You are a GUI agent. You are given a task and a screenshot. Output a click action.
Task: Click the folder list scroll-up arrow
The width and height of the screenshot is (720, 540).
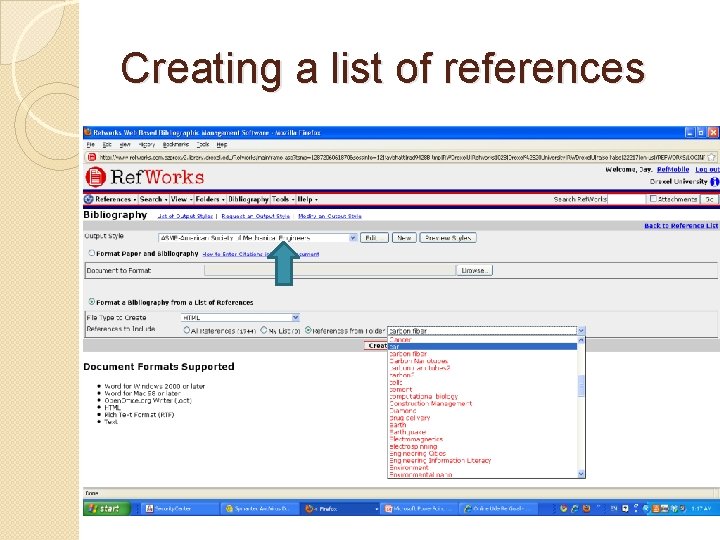click(581, 340)
